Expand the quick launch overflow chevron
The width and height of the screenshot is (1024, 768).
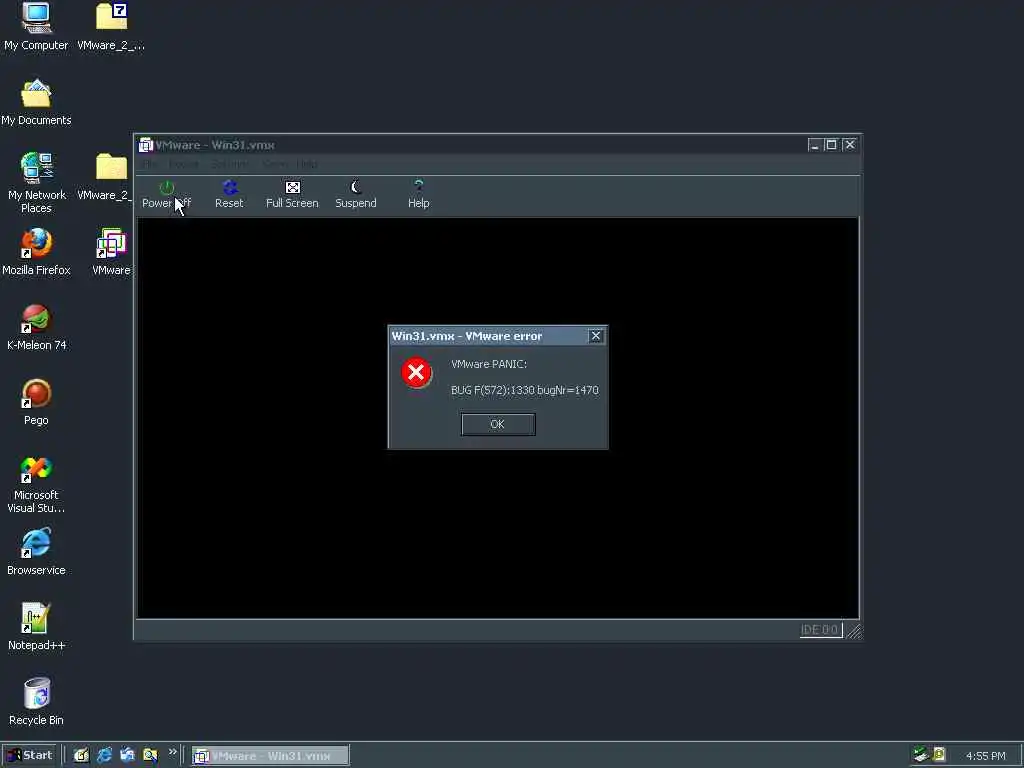coord(172,752)
